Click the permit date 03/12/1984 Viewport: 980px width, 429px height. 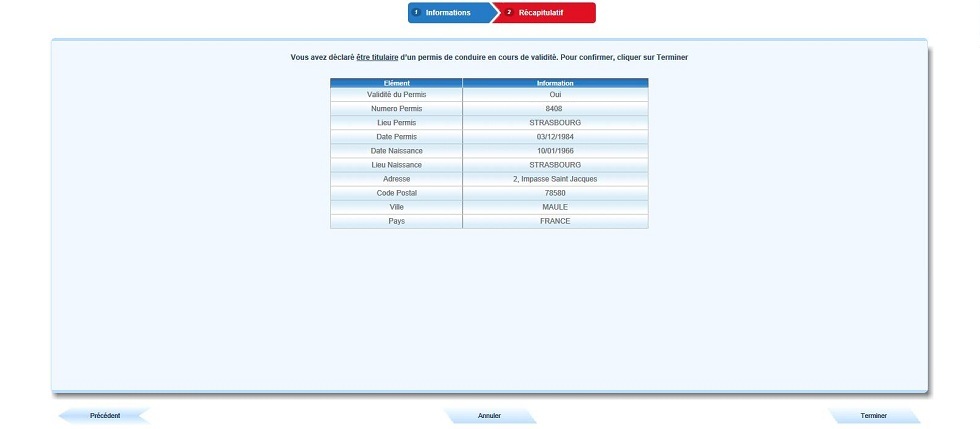pos(555,136)
